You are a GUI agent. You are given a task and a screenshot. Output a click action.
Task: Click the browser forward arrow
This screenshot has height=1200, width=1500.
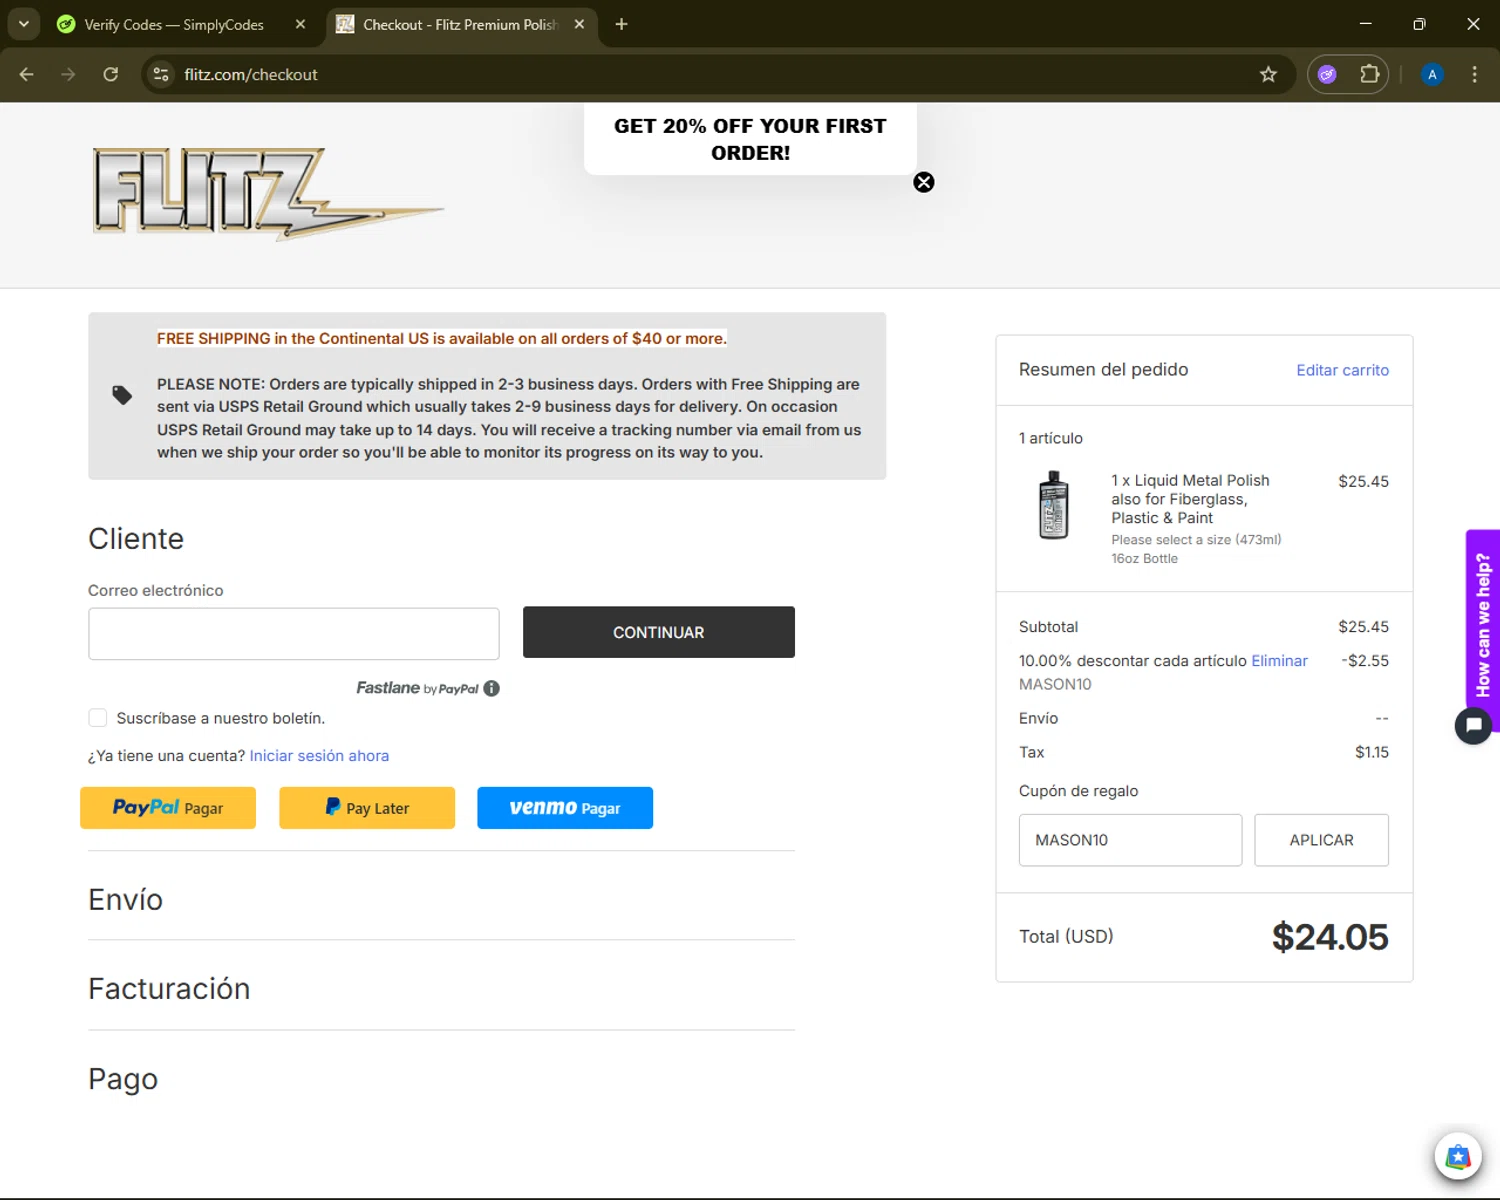click(x=68, y=74)
